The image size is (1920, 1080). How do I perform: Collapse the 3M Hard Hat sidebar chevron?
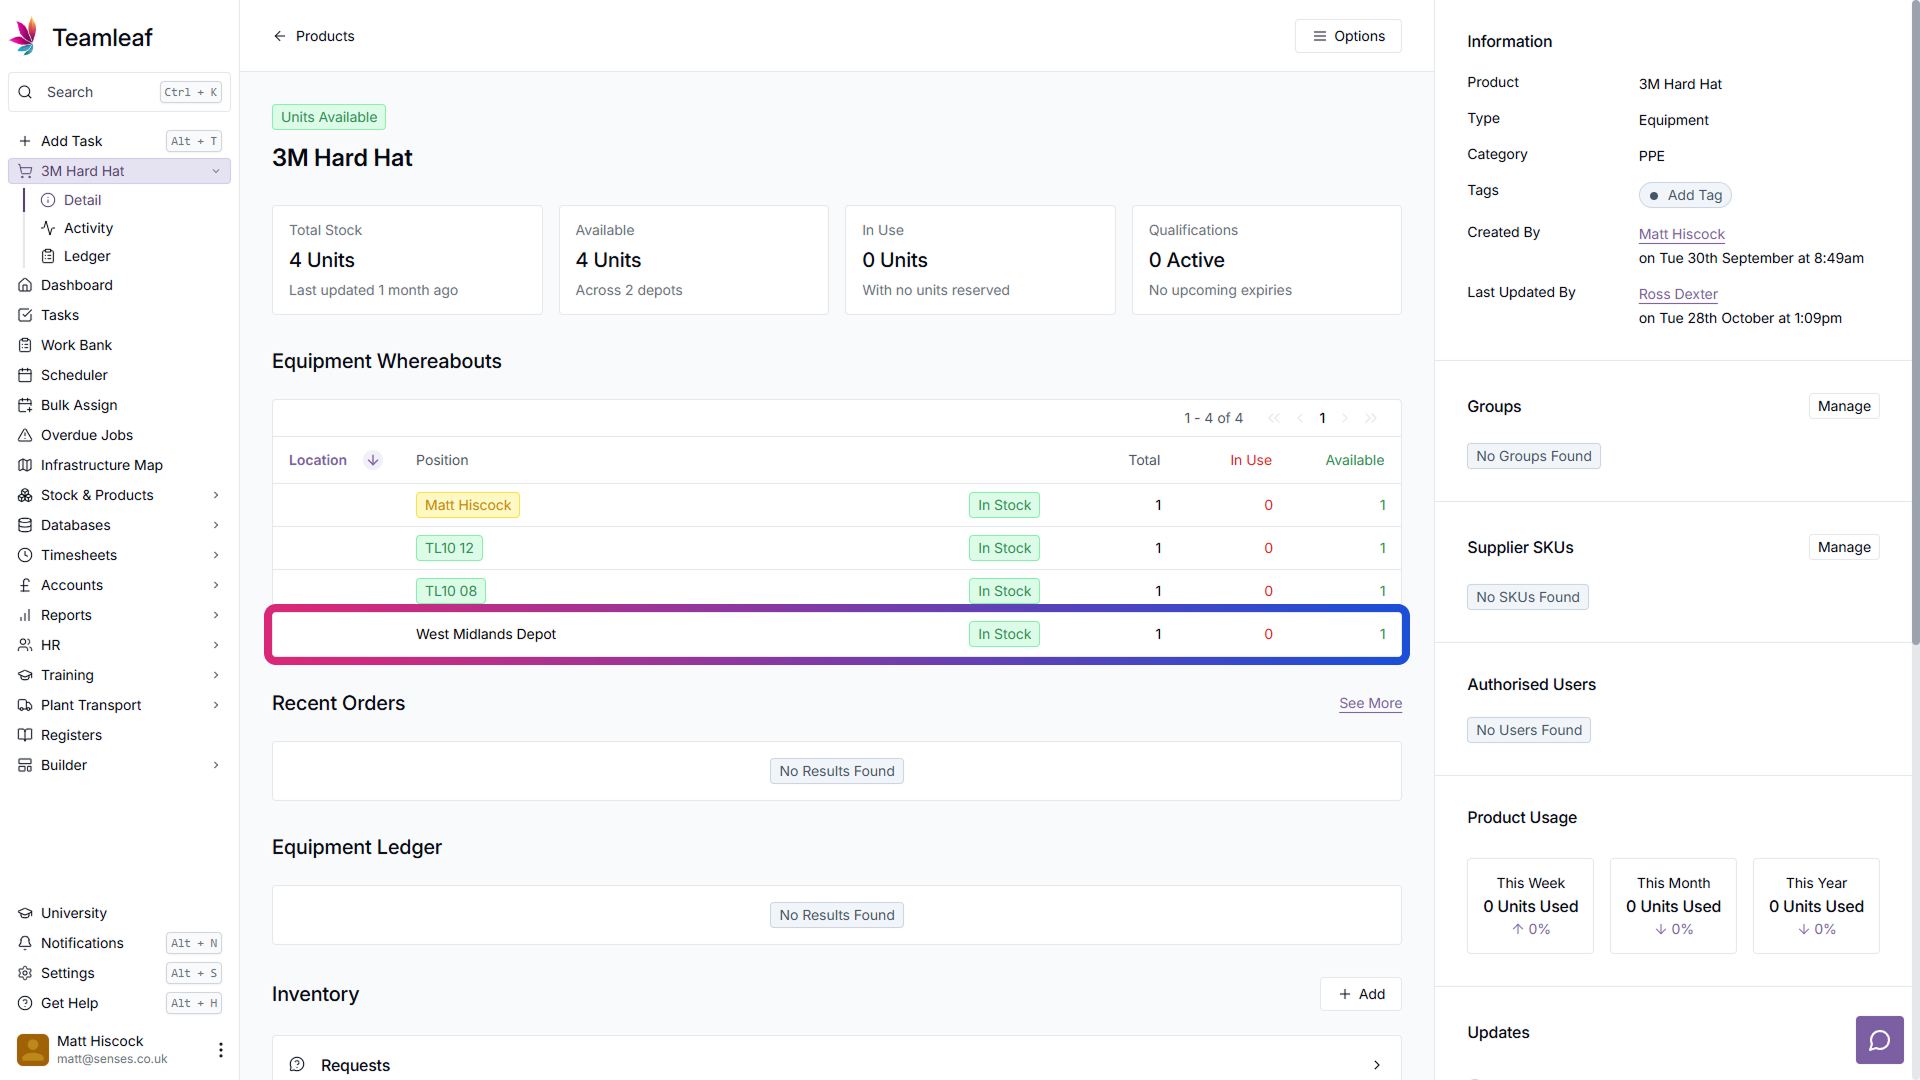coord(216,171)
